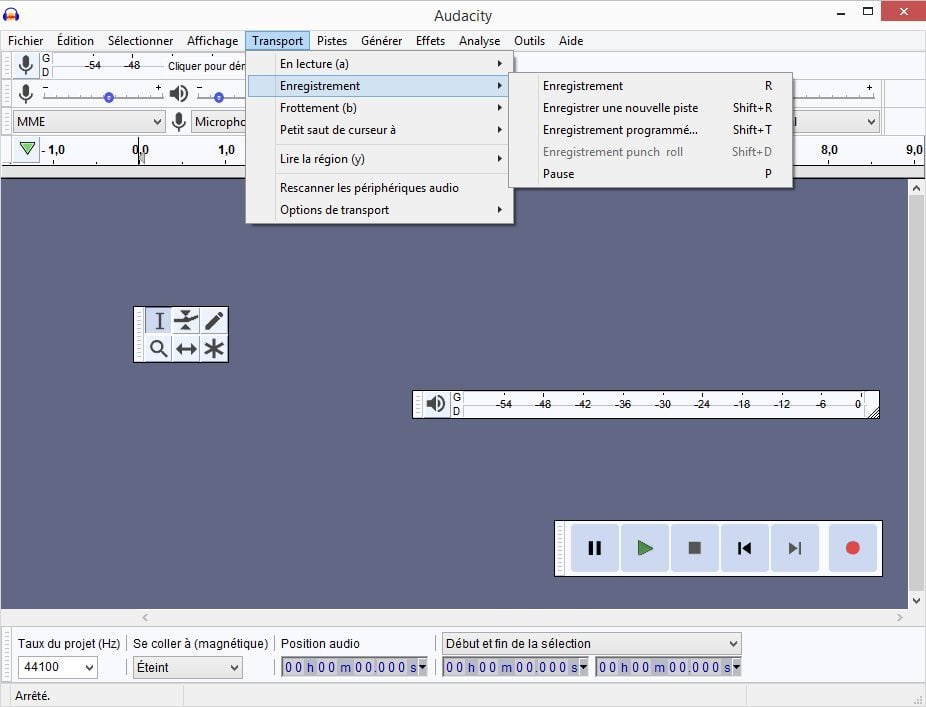Click the playback meter speaker icon
926x707 pixels.
(x=436, y=404)
